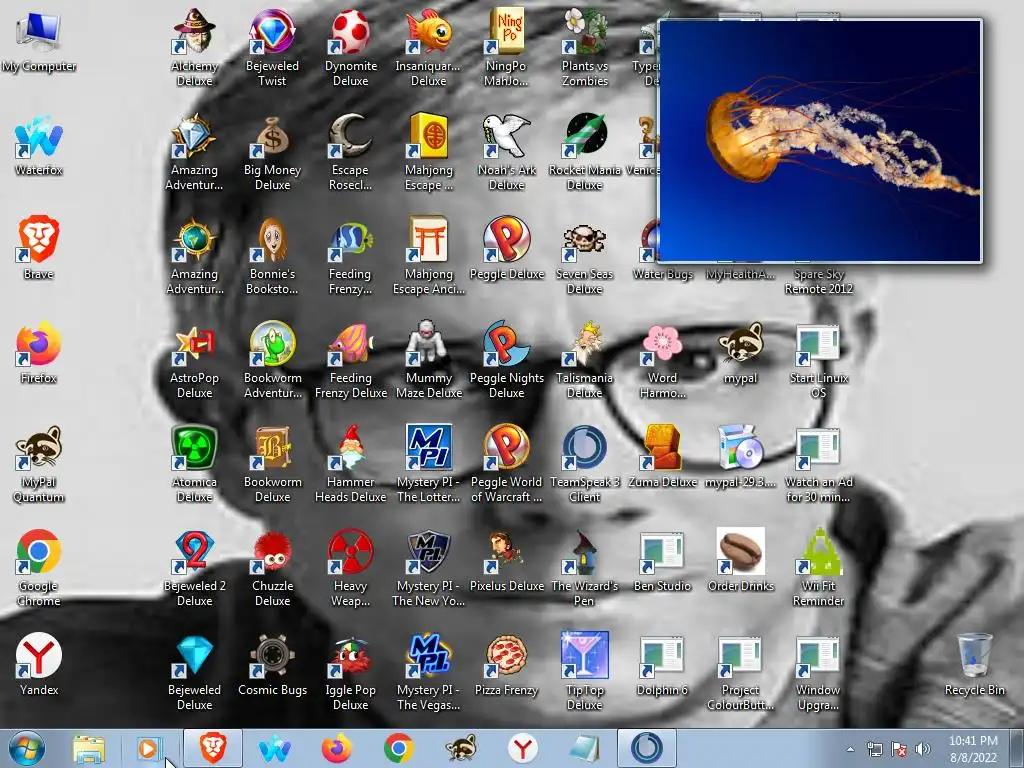Select the Watch an Ad for 30 min shortcut
This screenshot has height=768, width=1024.
(818, 464)
